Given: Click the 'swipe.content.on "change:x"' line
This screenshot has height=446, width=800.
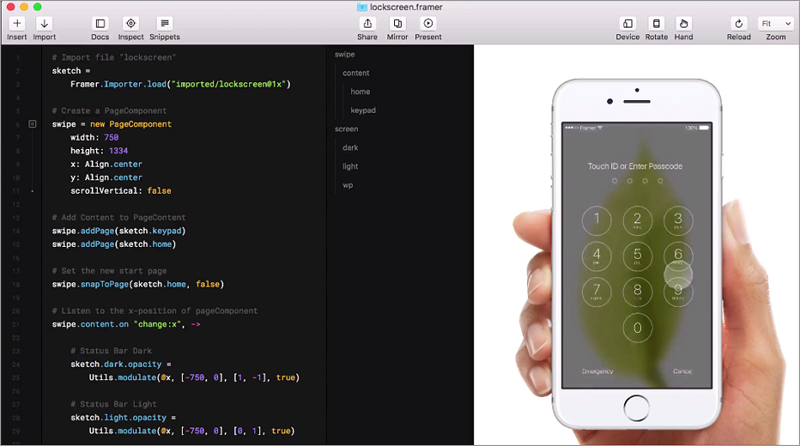Looking at the screenshot, I should pyautogui.click(x=126, y=325).
